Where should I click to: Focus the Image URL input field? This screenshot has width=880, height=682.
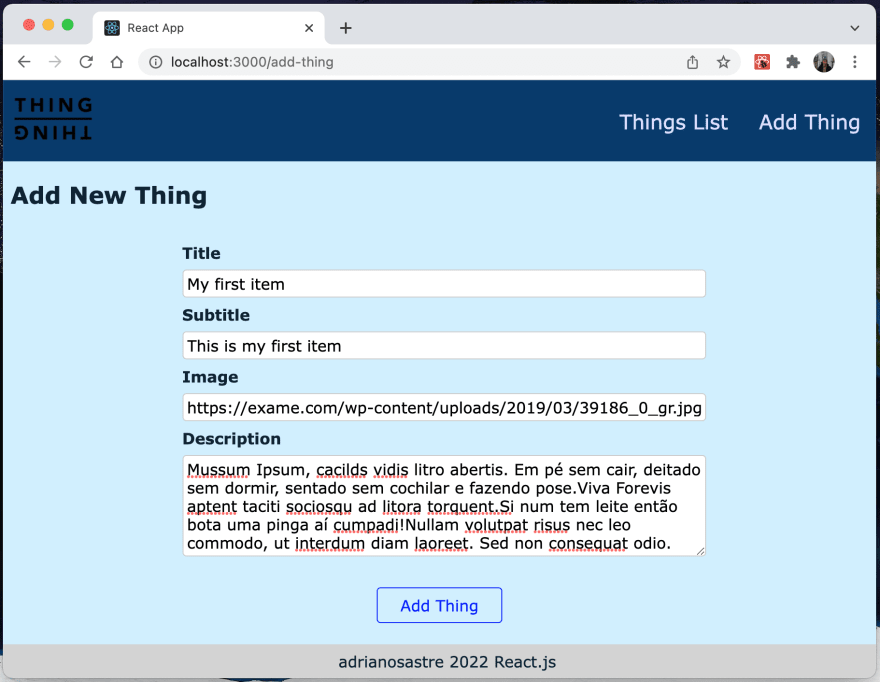[x=444, y=408]
